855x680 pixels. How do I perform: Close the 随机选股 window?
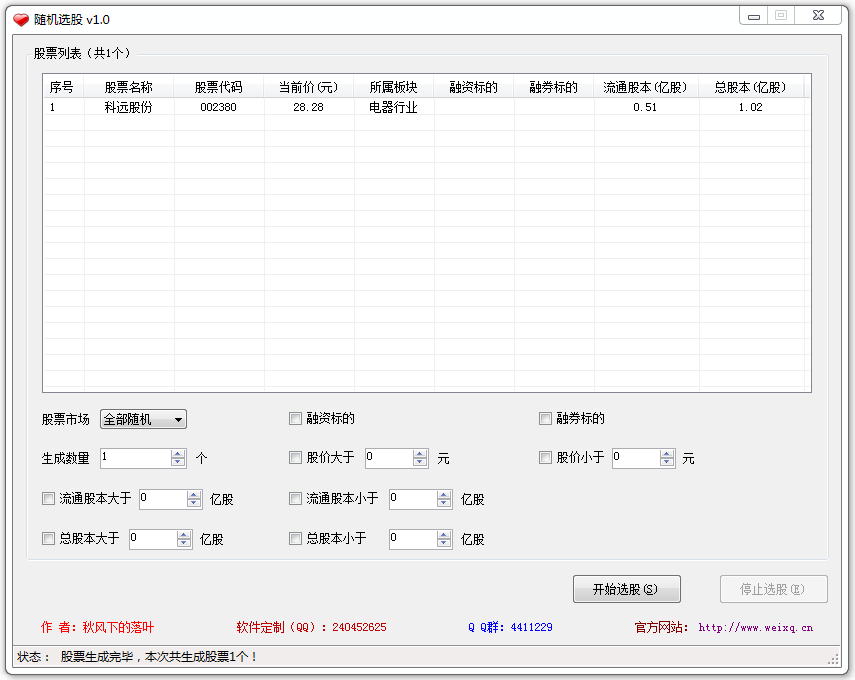(x=819, y=16)
